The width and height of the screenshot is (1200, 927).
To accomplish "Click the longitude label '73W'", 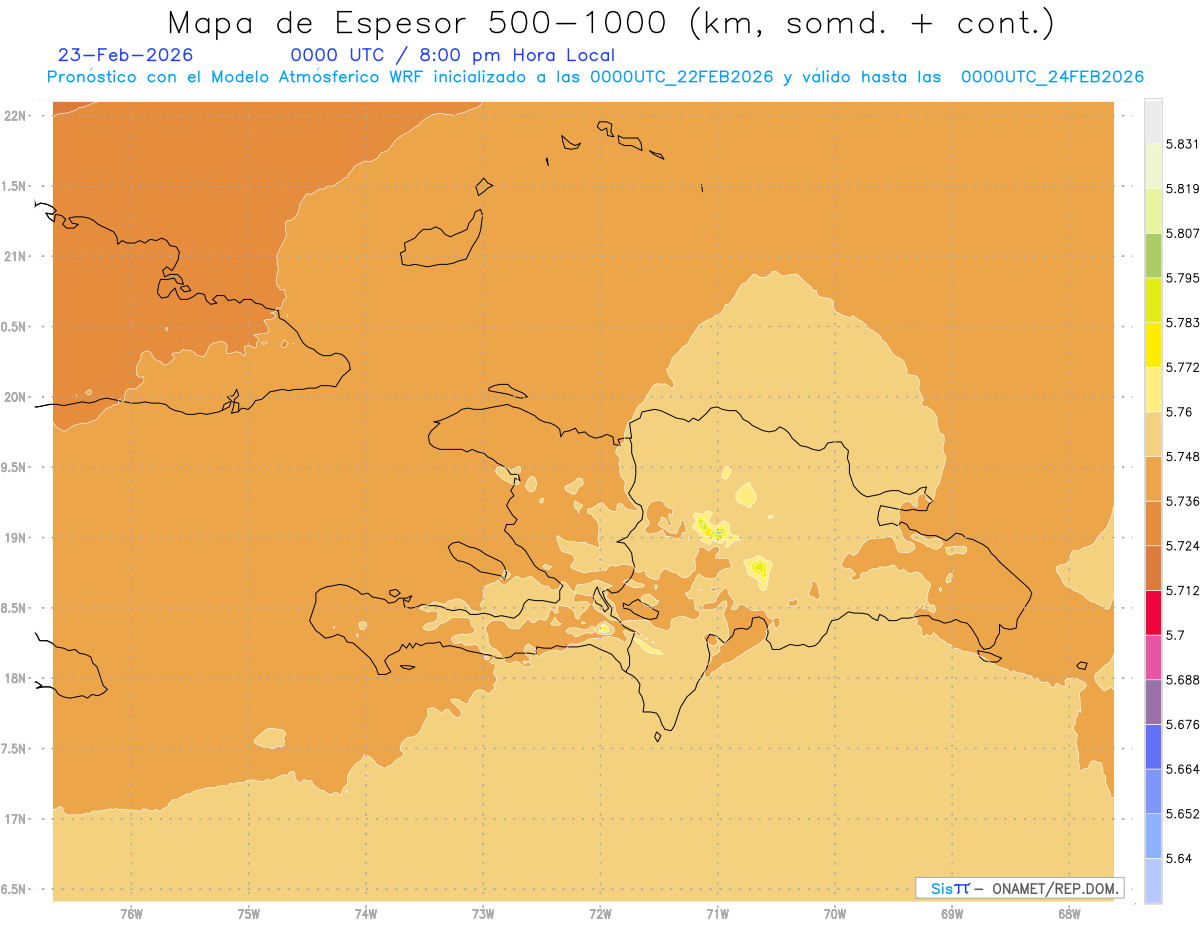I will [x=483, y=913].
